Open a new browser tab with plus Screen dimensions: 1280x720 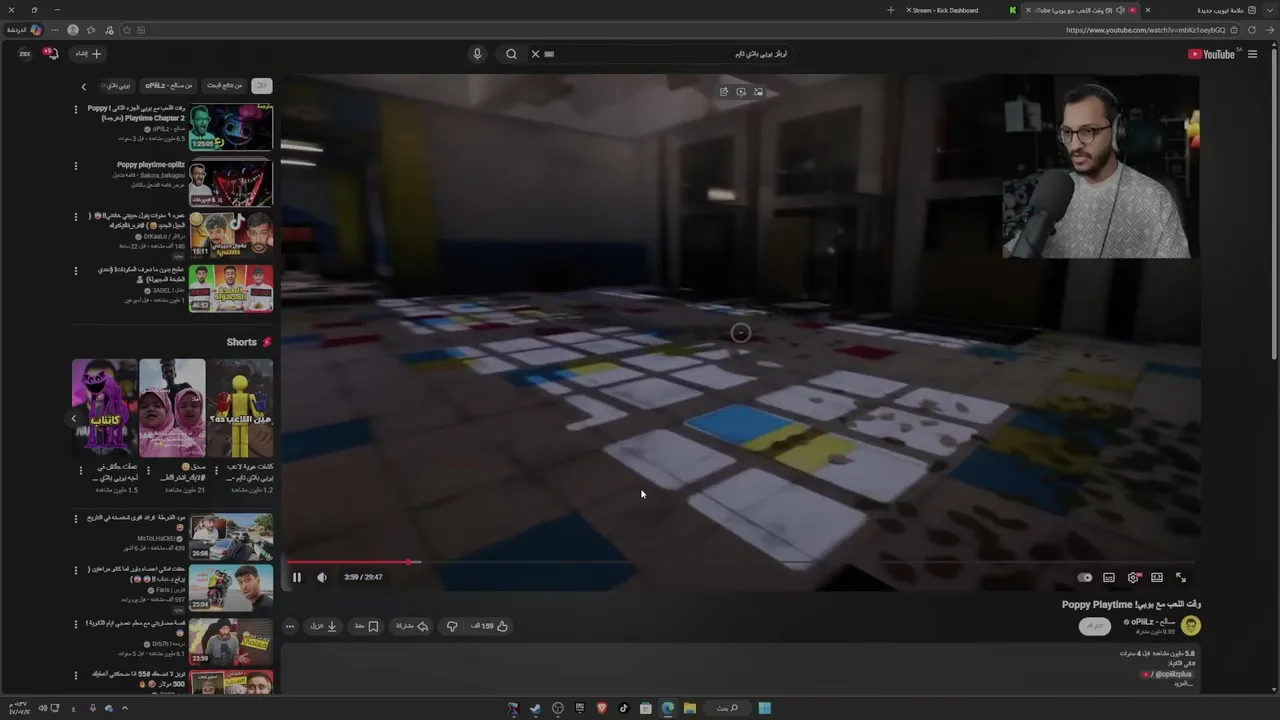tap(891, 10)
